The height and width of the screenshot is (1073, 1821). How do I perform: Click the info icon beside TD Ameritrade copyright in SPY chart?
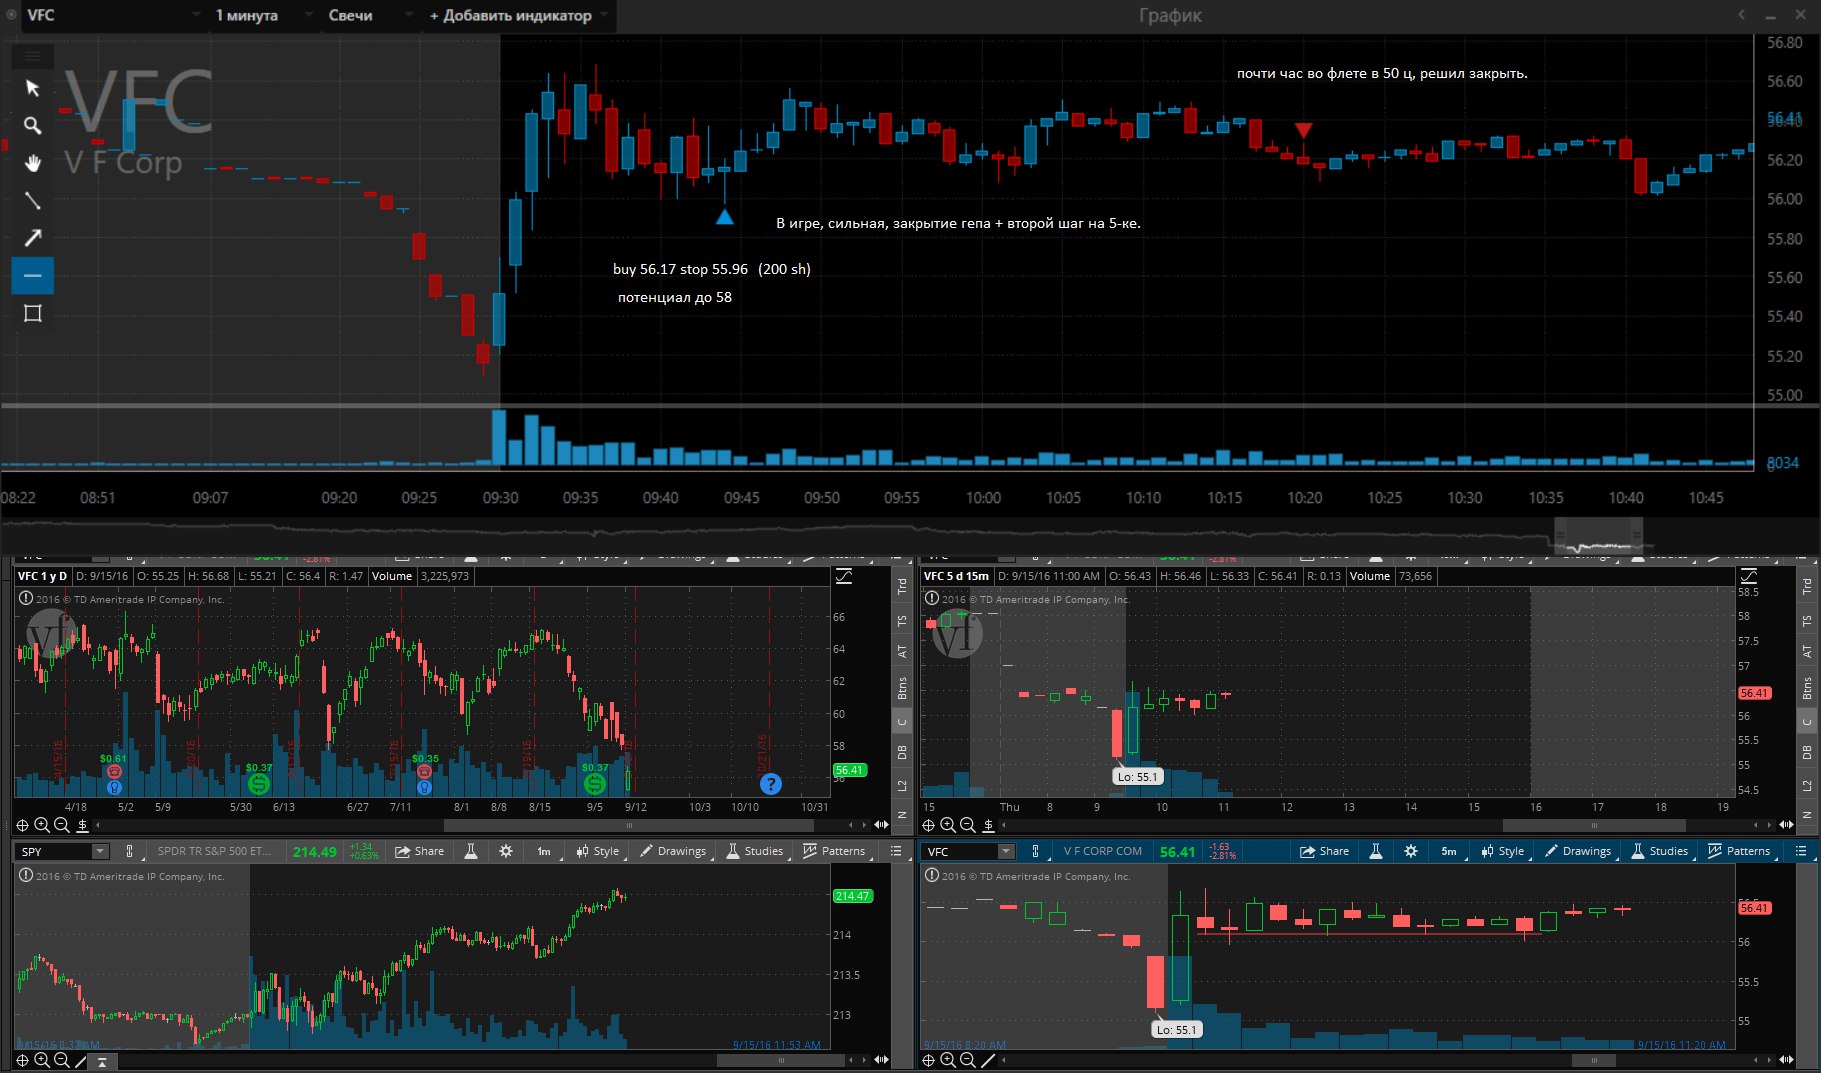[25, 875]
